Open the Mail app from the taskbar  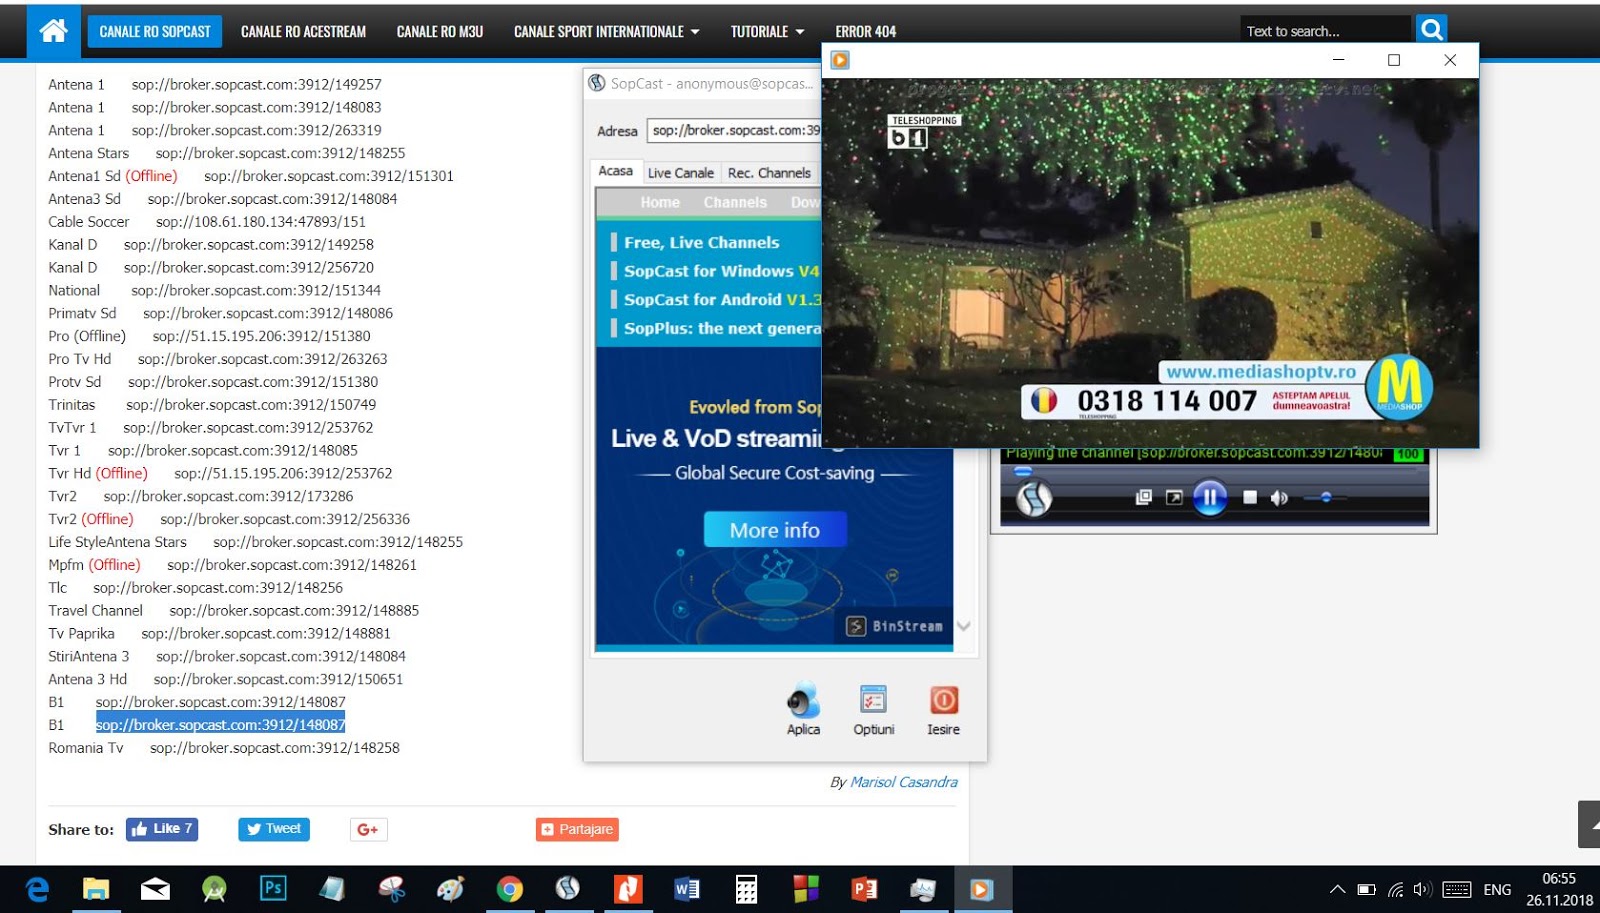[x=155, y=889]
